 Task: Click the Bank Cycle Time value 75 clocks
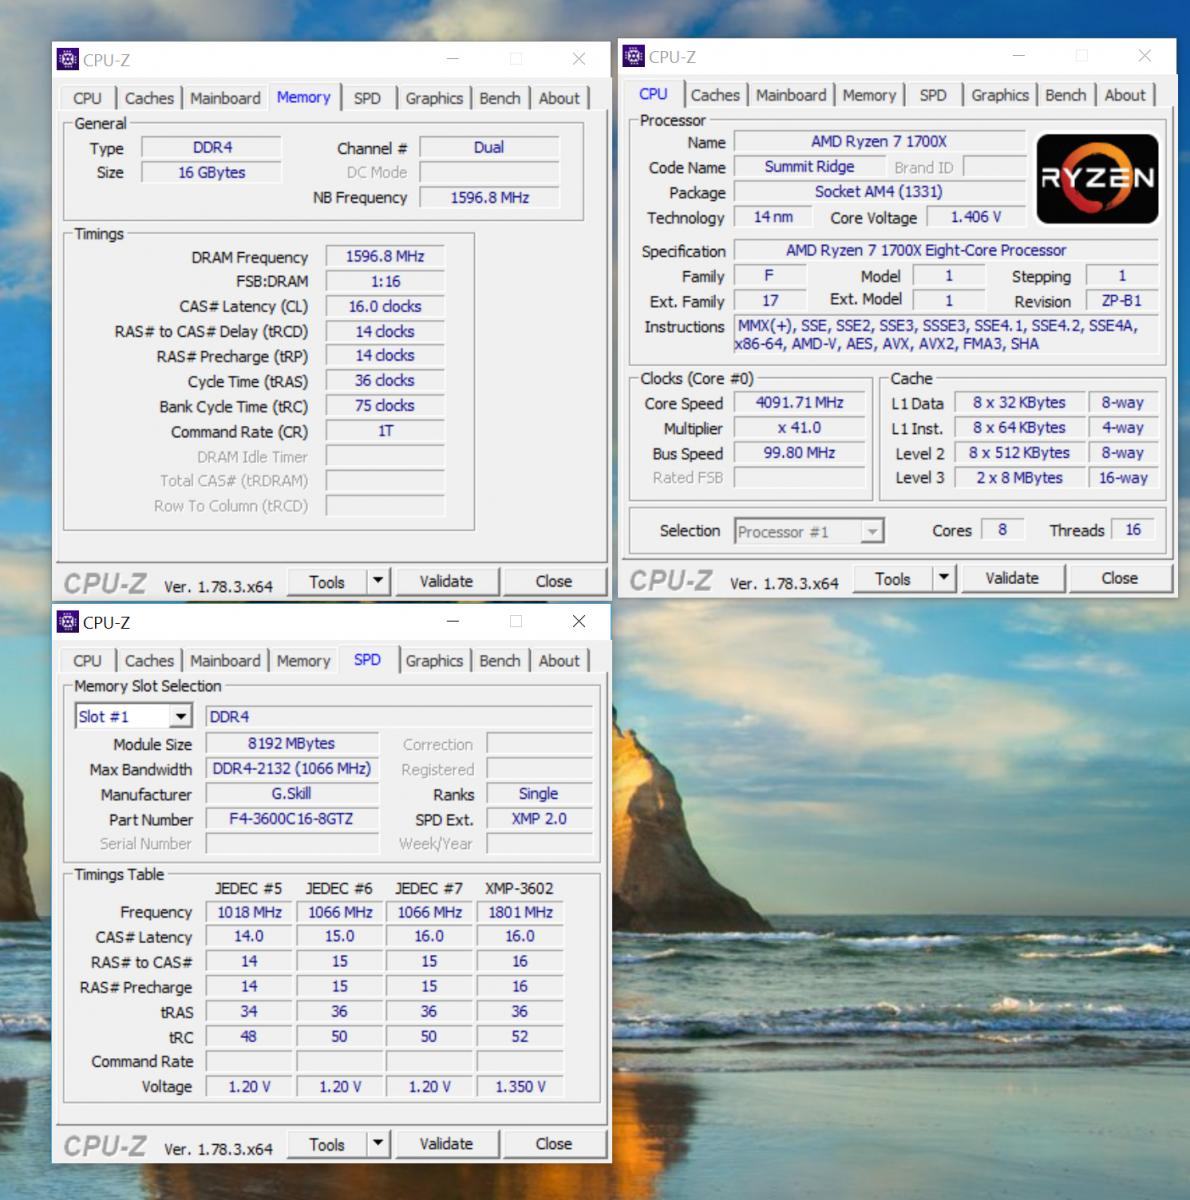tap(385, 406)
